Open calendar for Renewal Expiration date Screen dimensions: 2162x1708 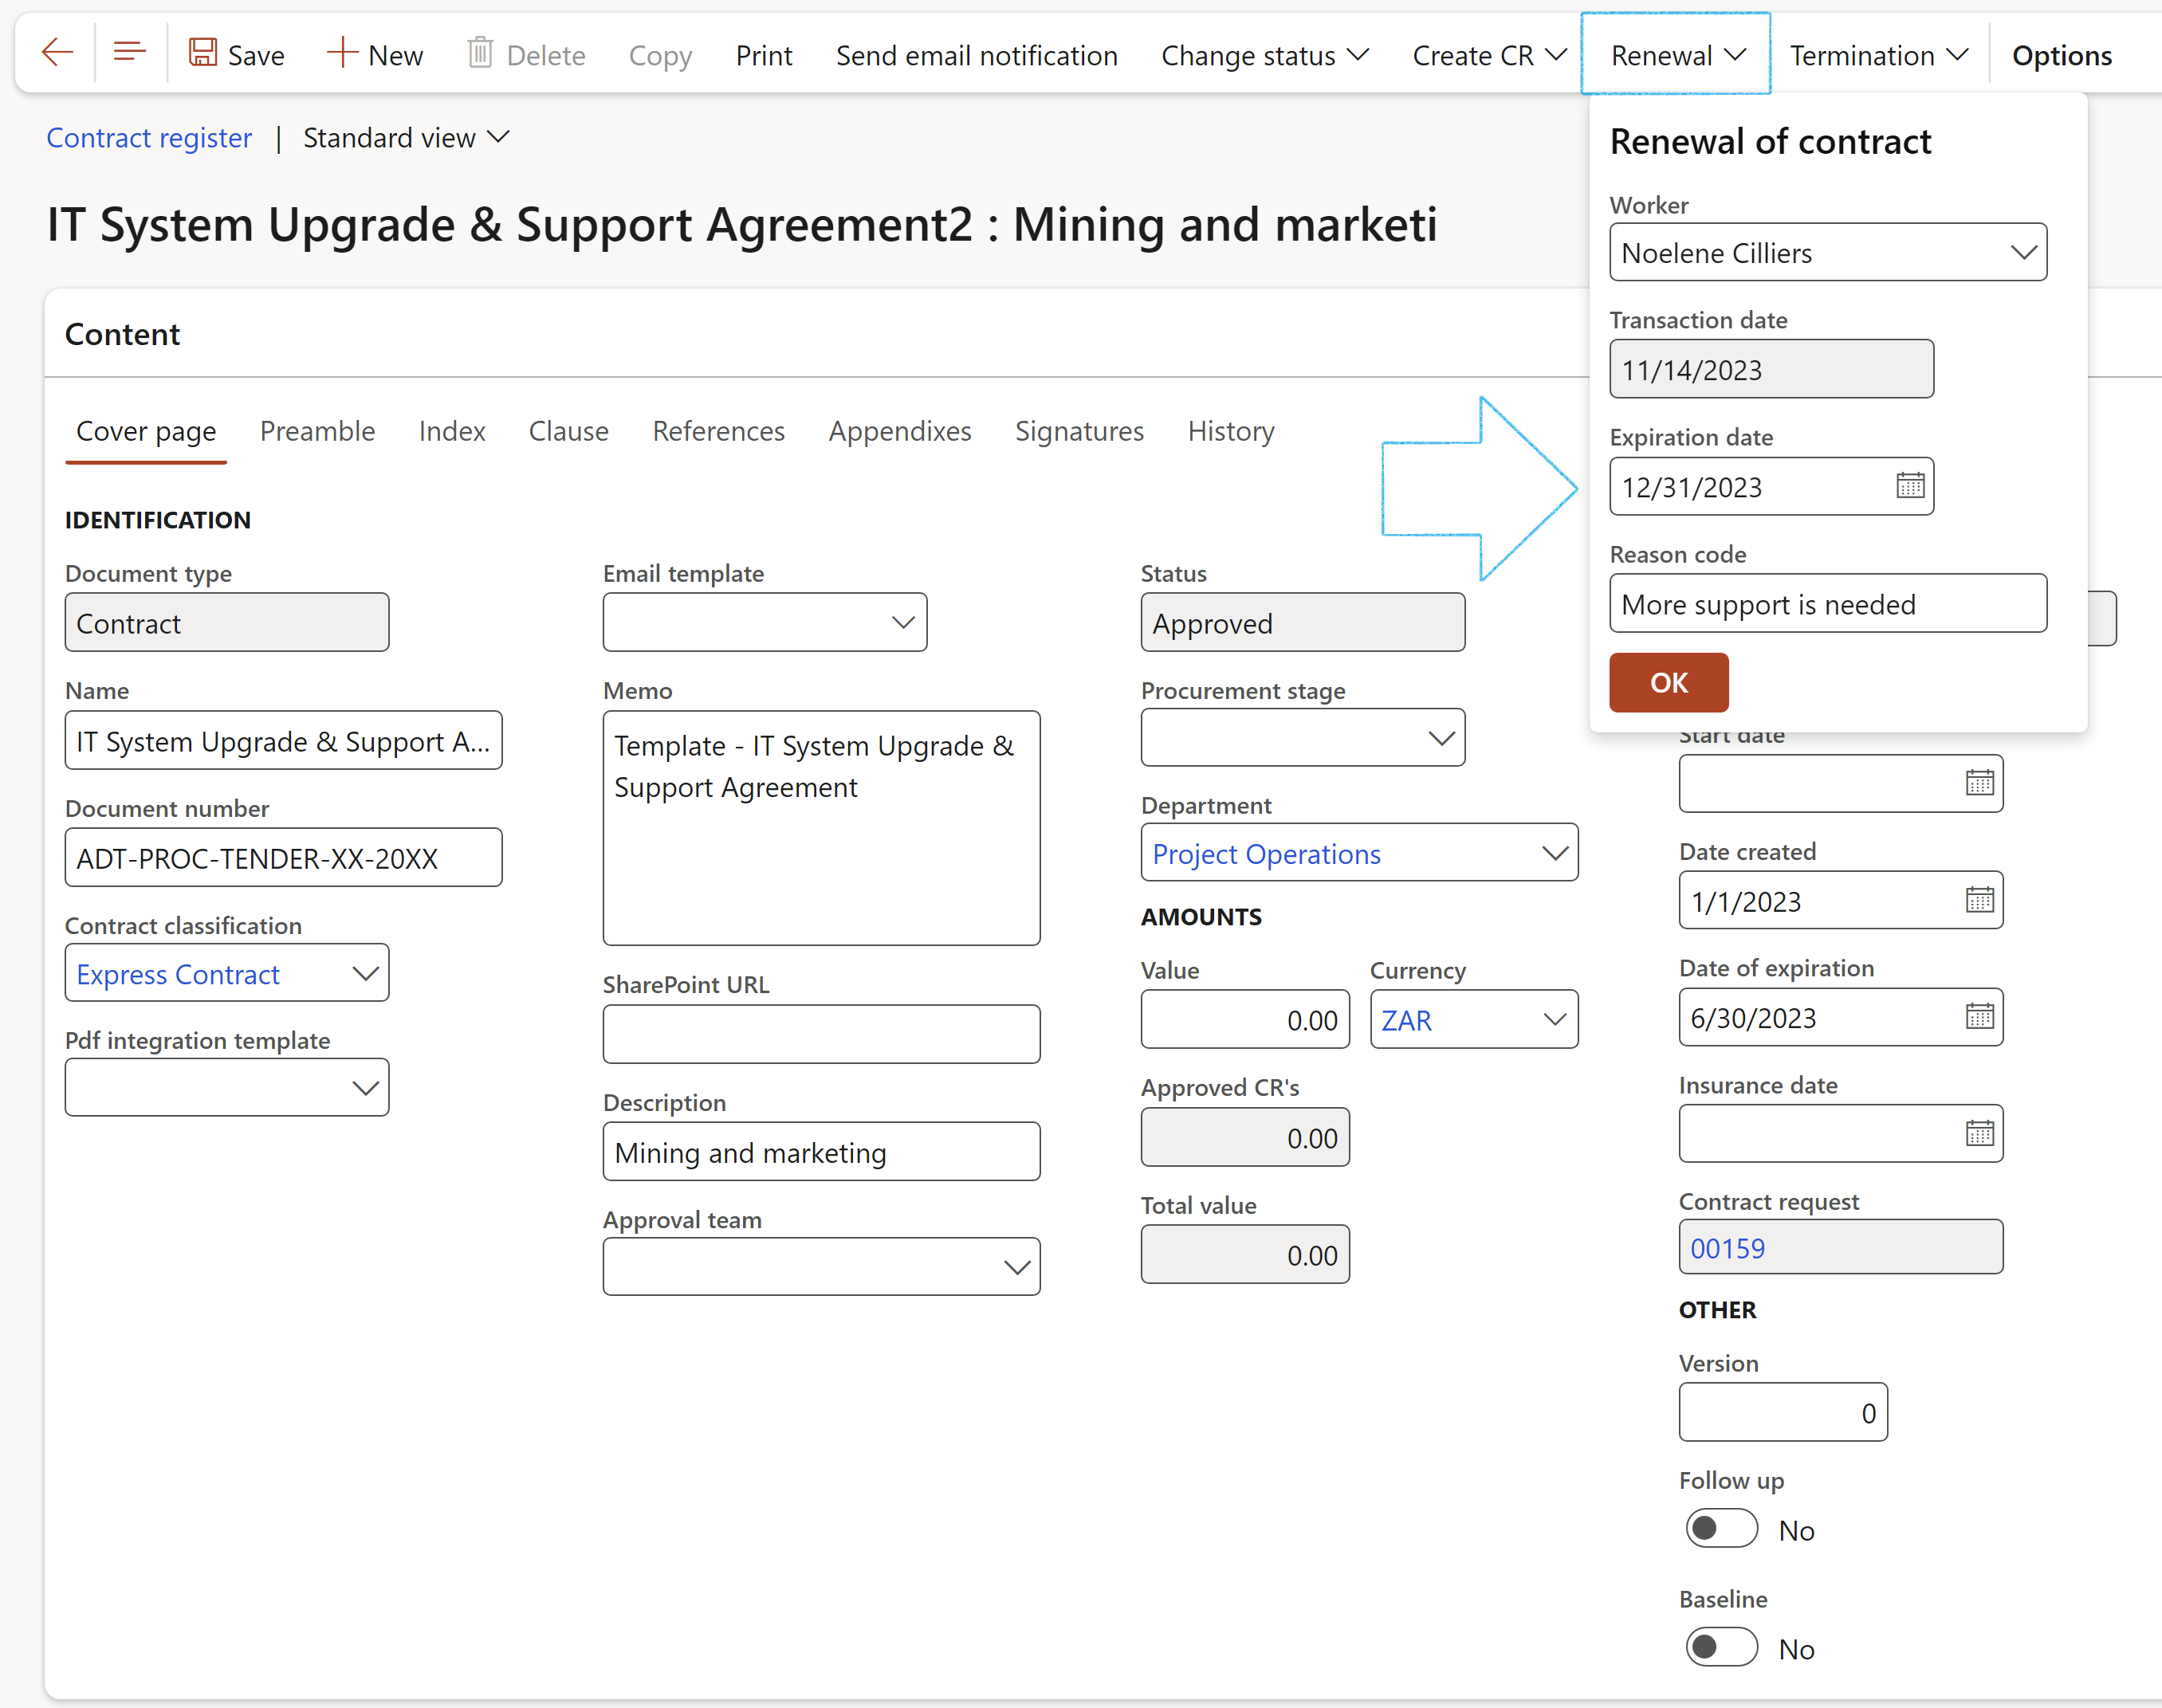[x=1910, y=486]
